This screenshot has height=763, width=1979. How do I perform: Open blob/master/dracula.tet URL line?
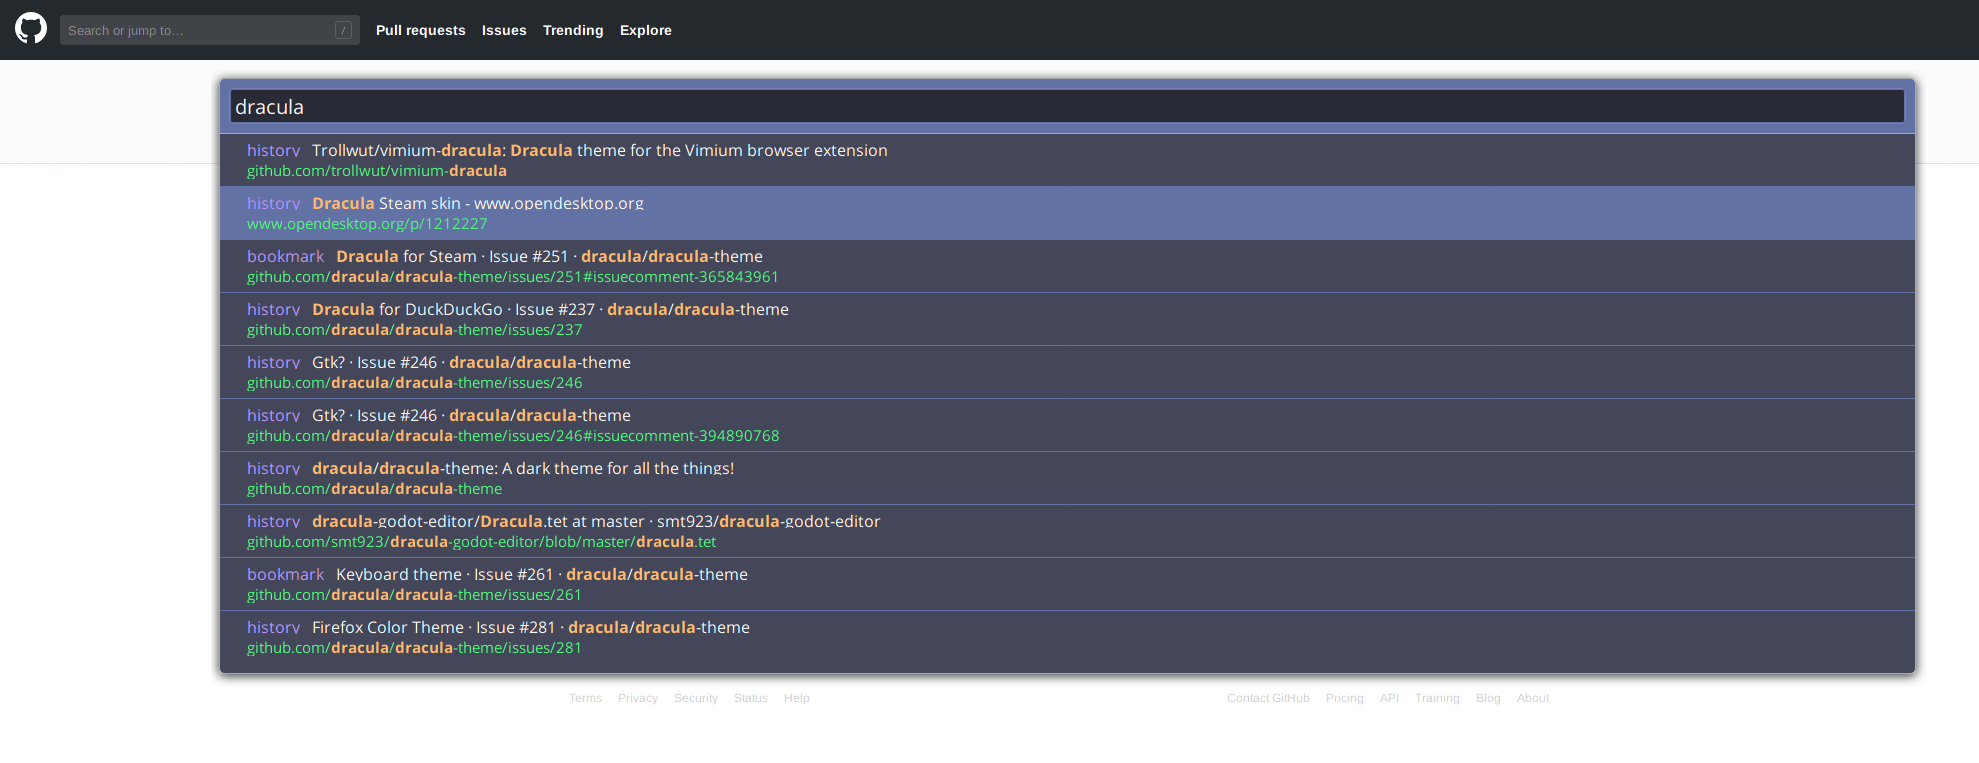pyautogui.click(x=482, y=542)
